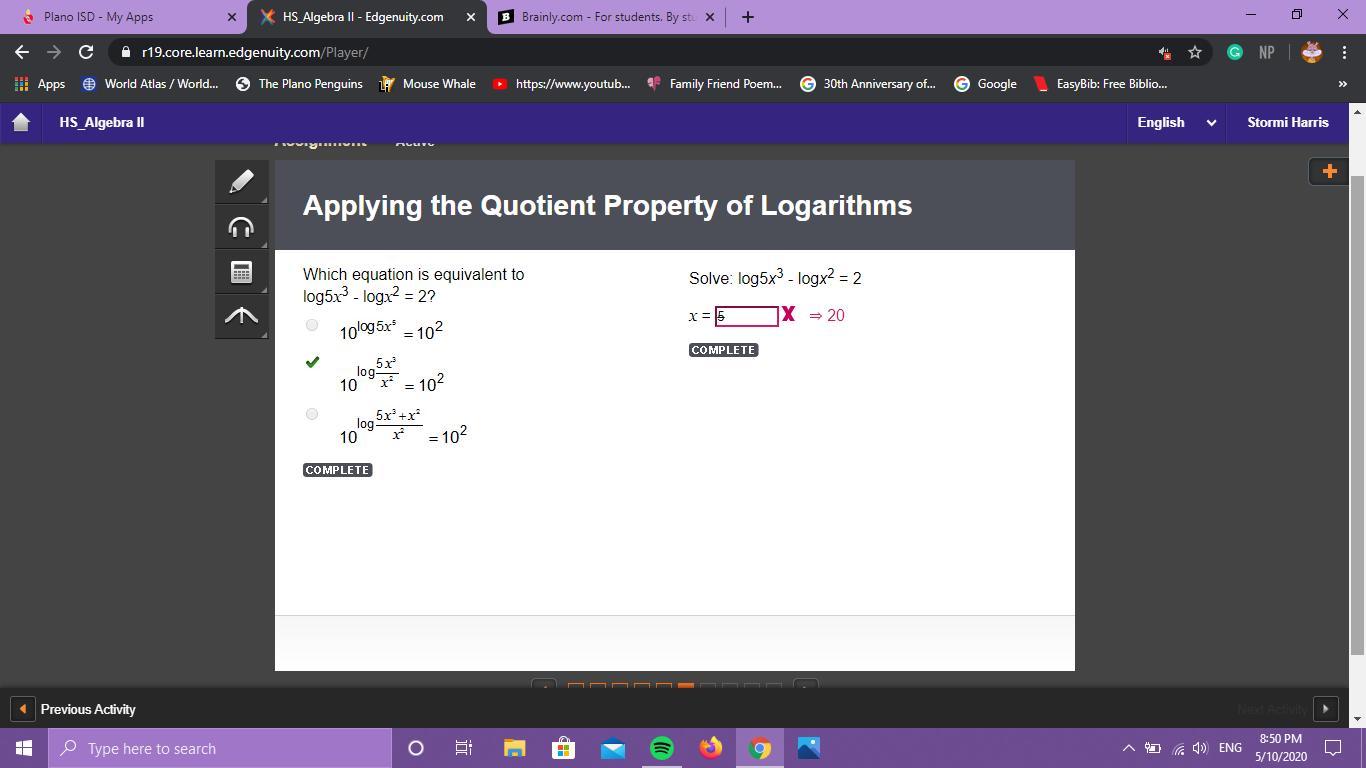Open Microsoft Store from the taskbar

click(563, 748)
